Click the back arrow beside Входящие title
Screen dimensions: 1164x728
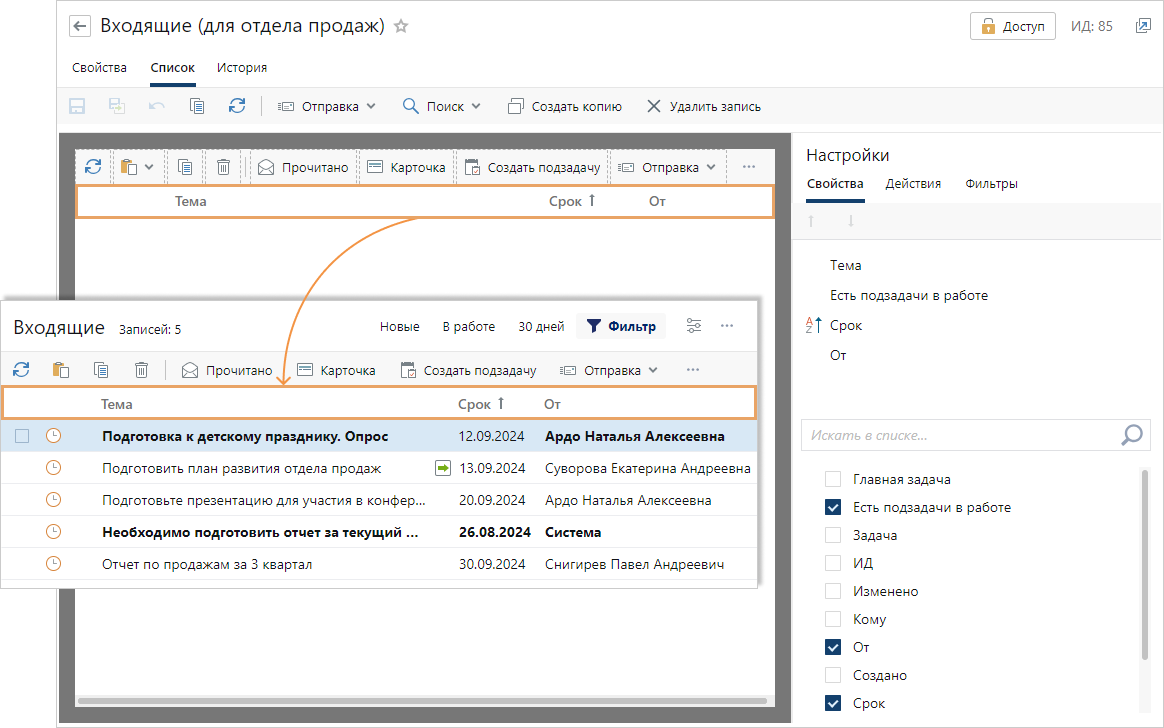(79, 26)
